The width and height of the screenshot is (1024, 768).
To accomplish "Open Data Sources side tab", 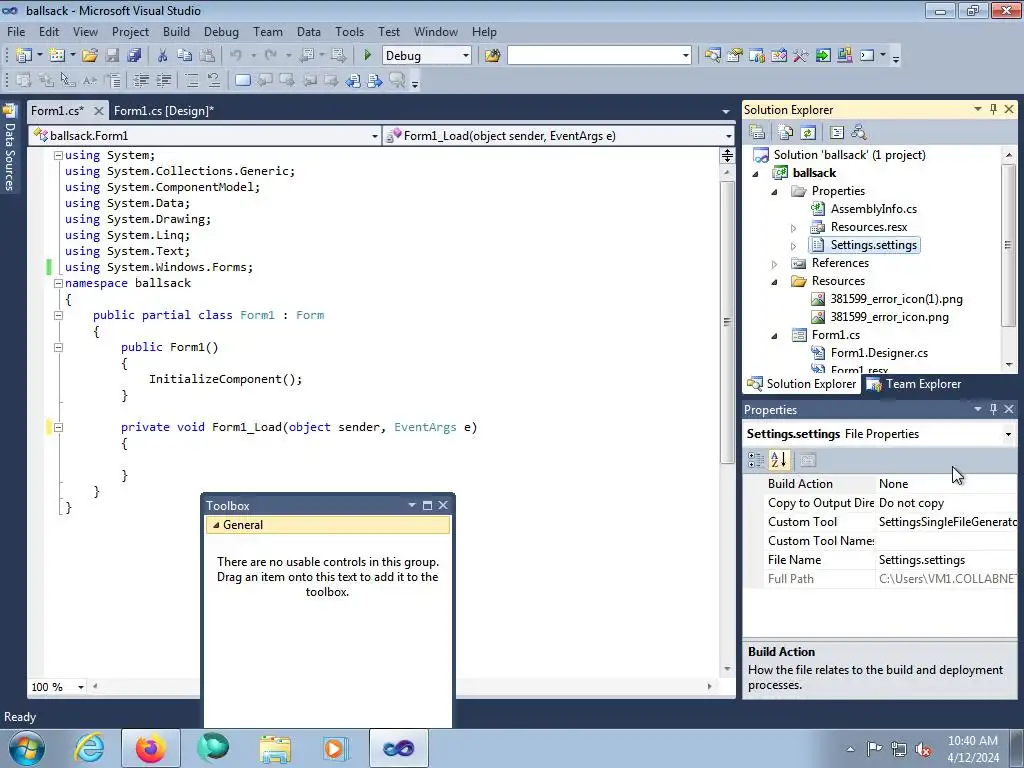I will [x=10, y=147].
